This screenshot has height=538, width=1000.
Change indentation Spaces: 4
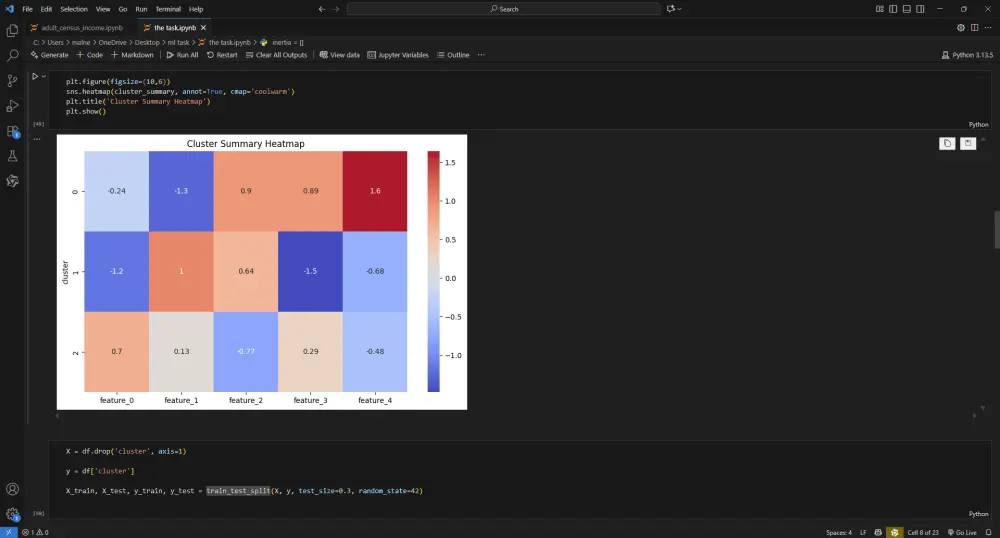(839, 532)
